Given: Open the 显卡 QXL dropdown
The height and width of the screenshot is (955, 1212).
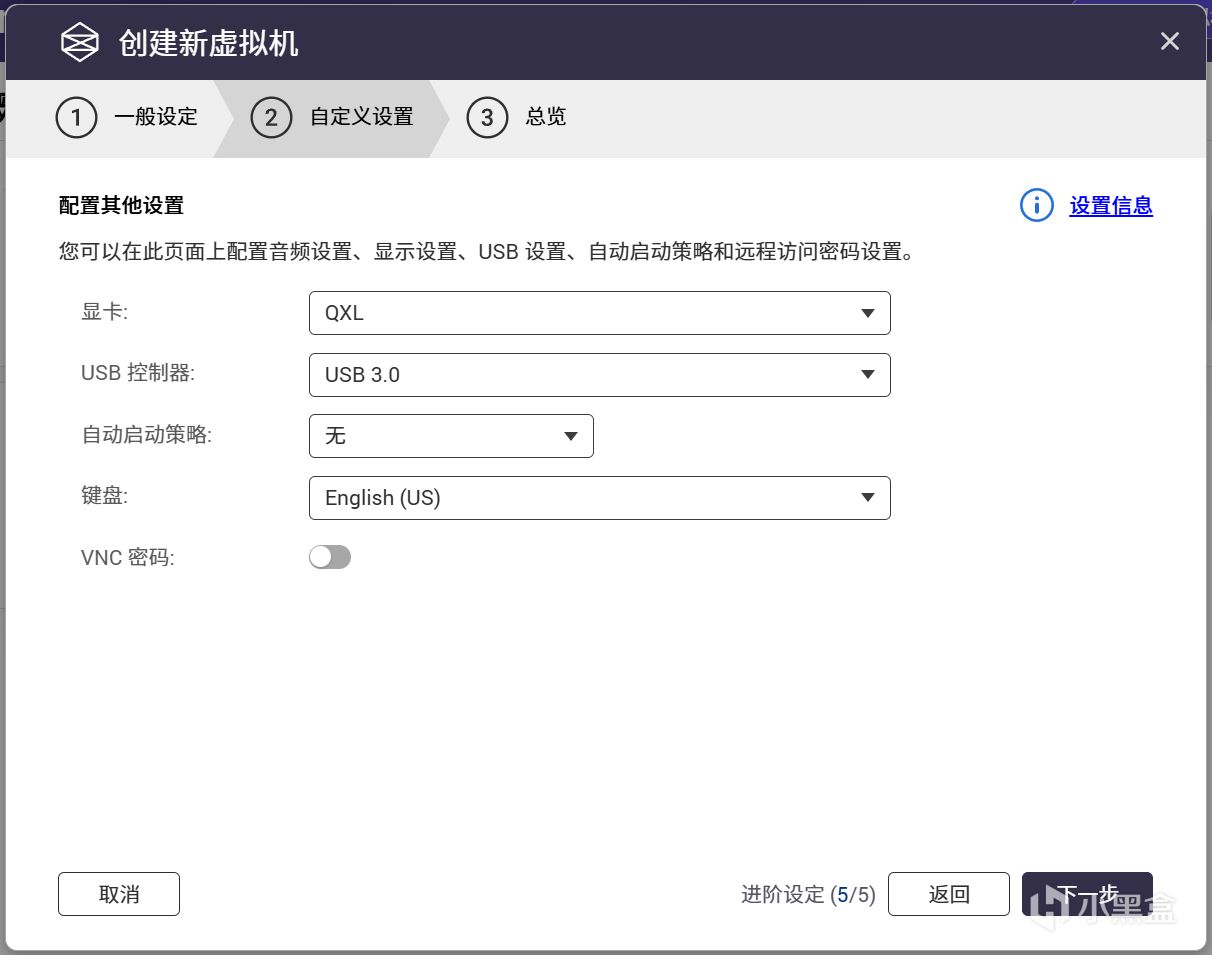Looking at the screenshot, I should coord(599,313).
